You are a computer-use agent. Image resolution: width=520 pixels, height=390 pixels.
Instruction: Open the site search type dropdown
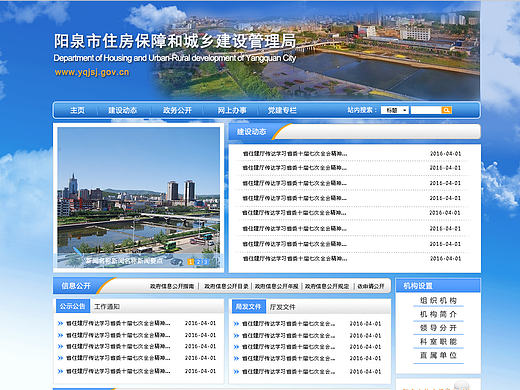pyautogui.click(x=395, y=110)
